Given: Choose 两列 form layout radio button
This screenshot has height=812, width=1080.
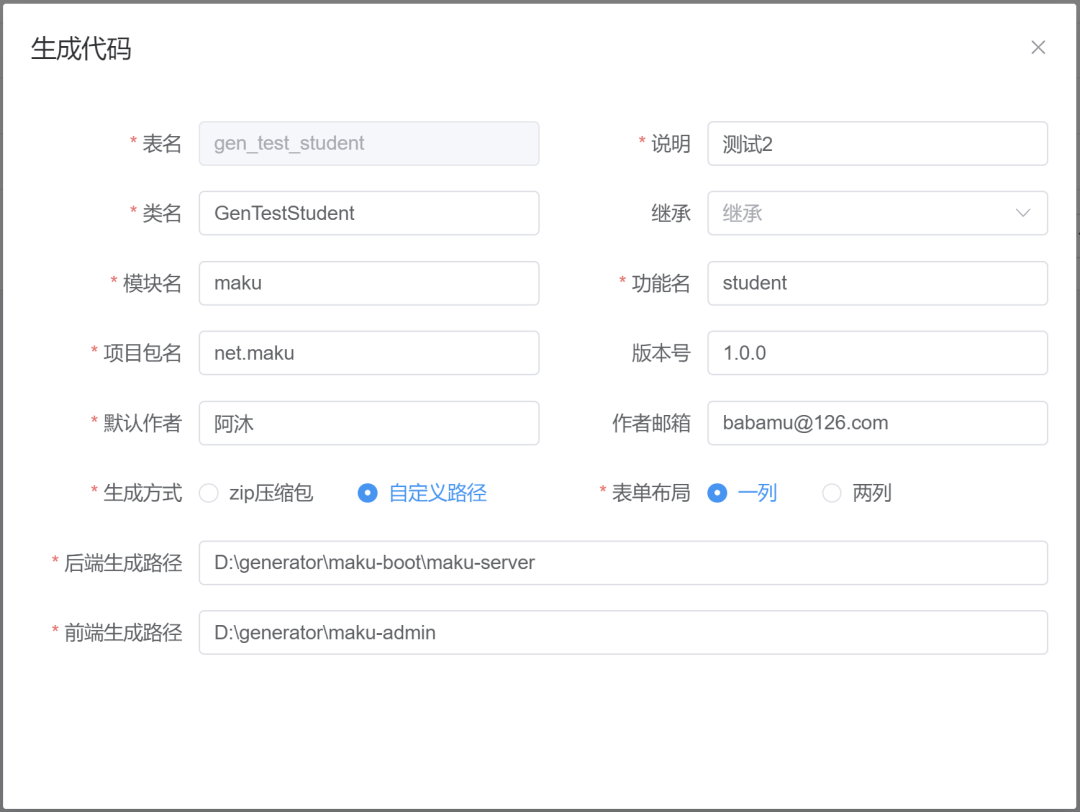Looking at the screenshot, I should (832, 493).
